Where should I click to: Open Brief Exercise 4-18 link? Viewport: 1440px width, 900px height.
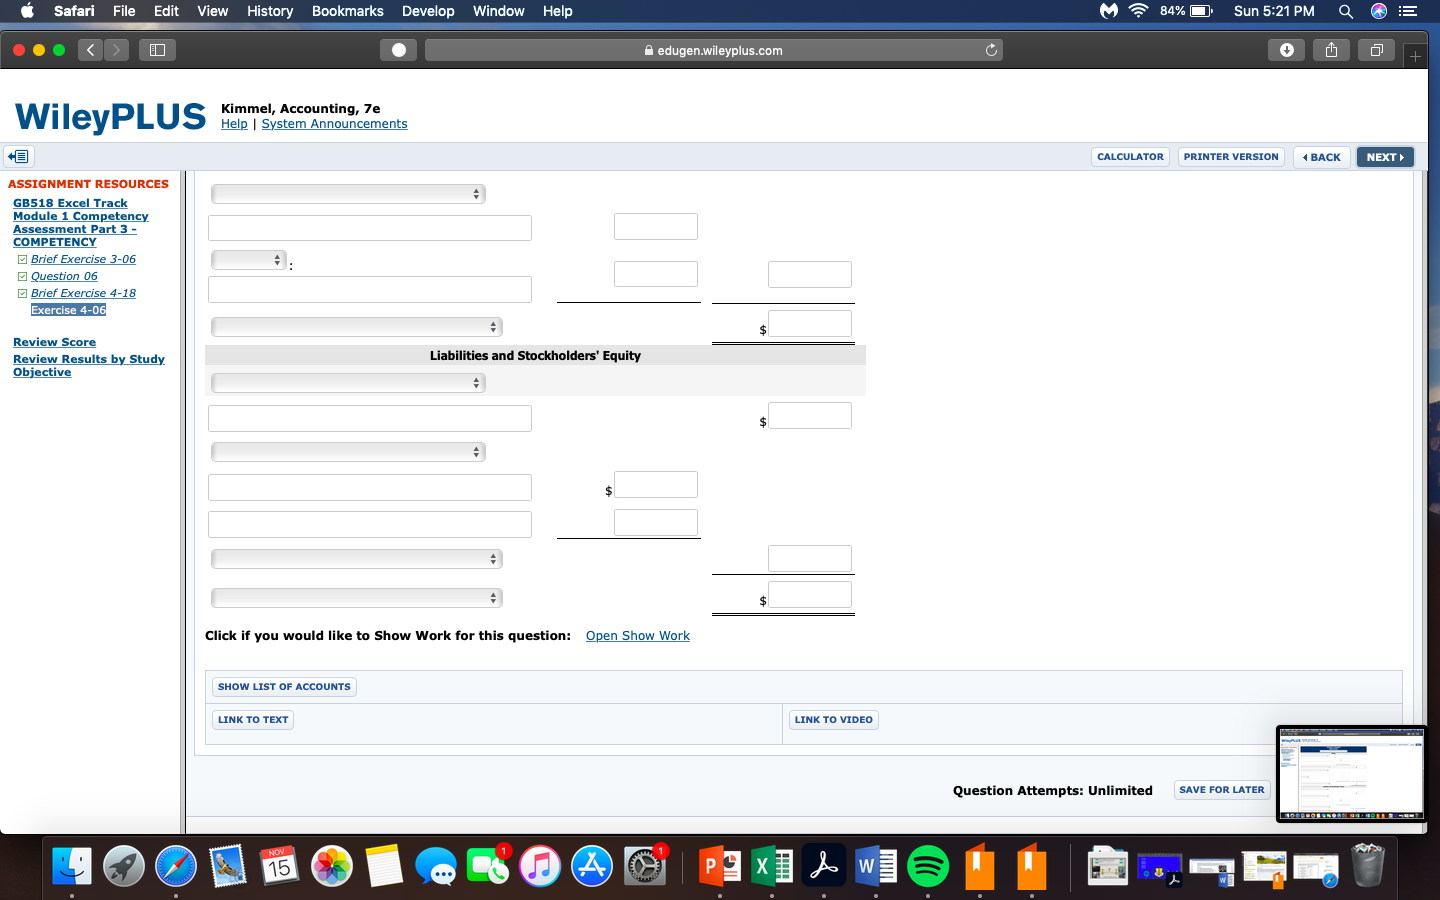[83, 293]
